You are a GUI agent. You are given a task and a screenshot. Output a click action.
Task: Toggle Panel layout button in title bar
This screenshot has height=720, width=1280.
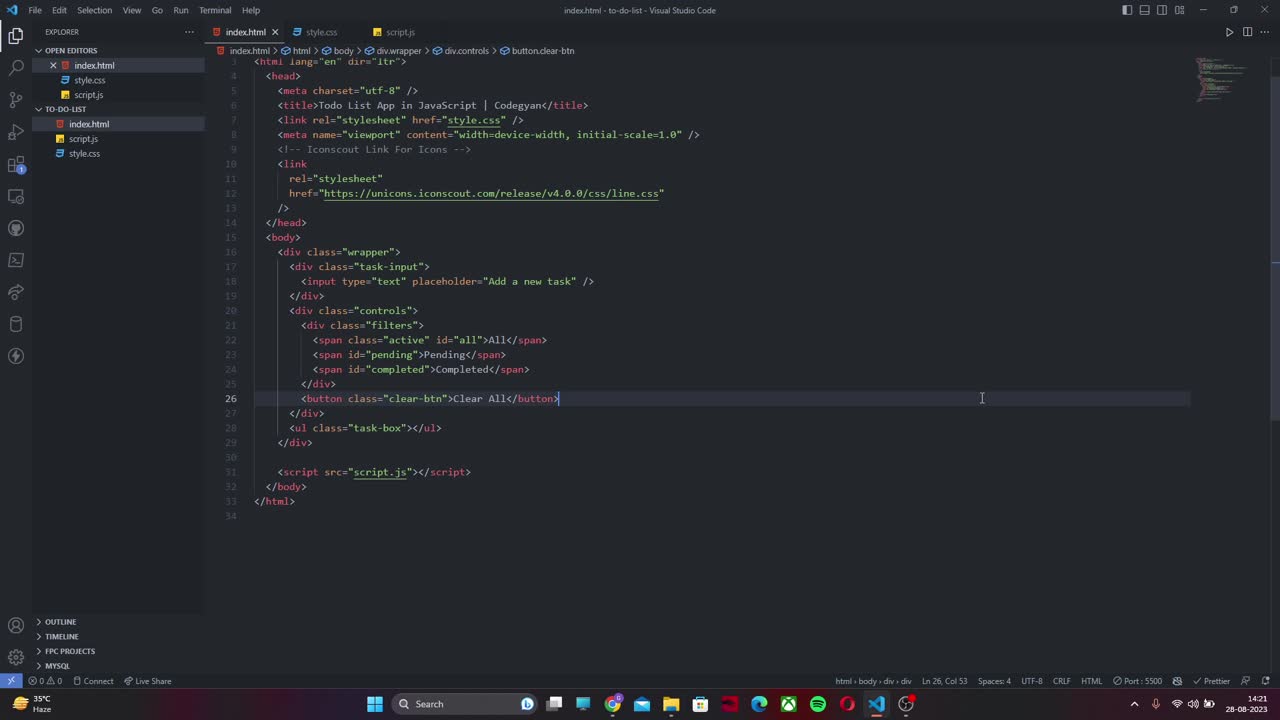point(1145,10)
